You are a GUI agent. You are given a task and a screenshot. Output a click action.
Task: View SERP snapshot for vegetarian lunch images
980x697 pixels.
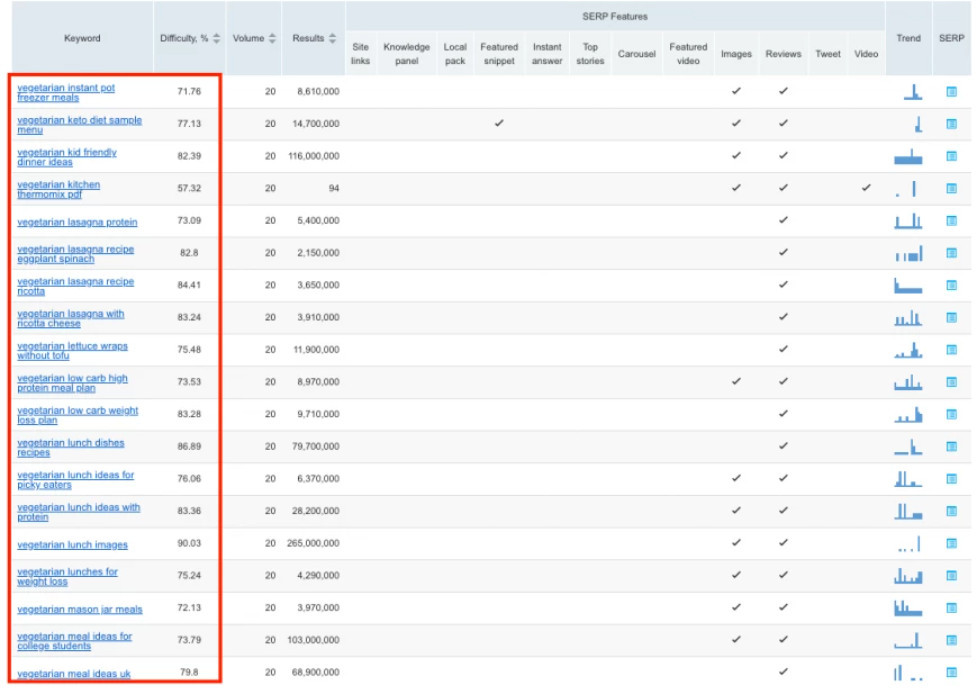tap(951, 544)
